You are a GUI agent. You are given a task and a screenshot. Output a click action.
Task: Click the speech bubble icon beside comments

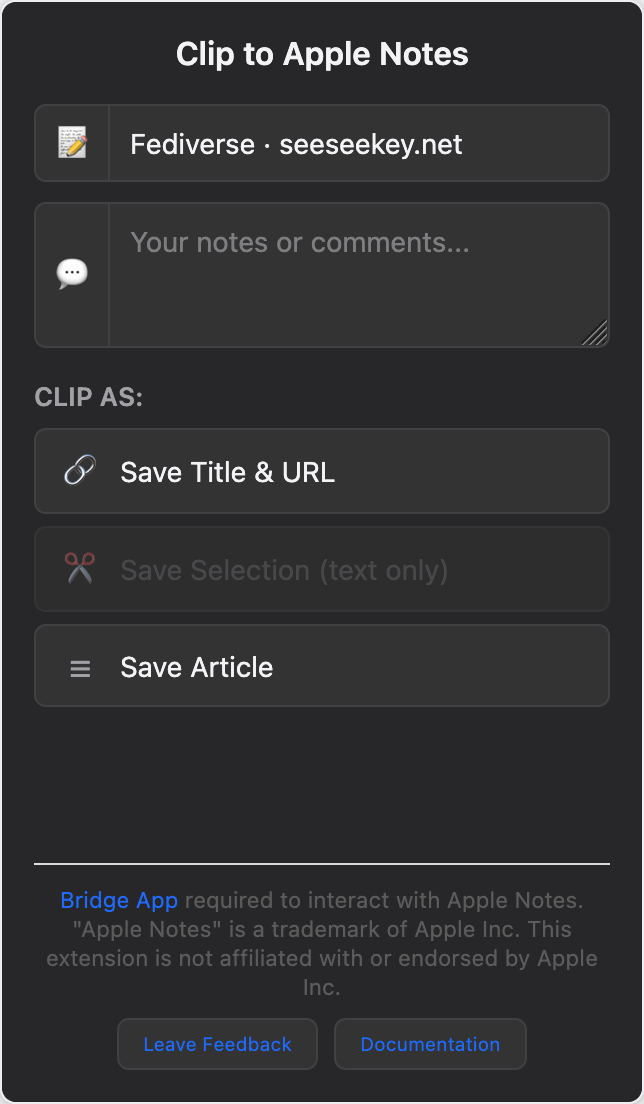pyautogui.click(x=72, y=273)
